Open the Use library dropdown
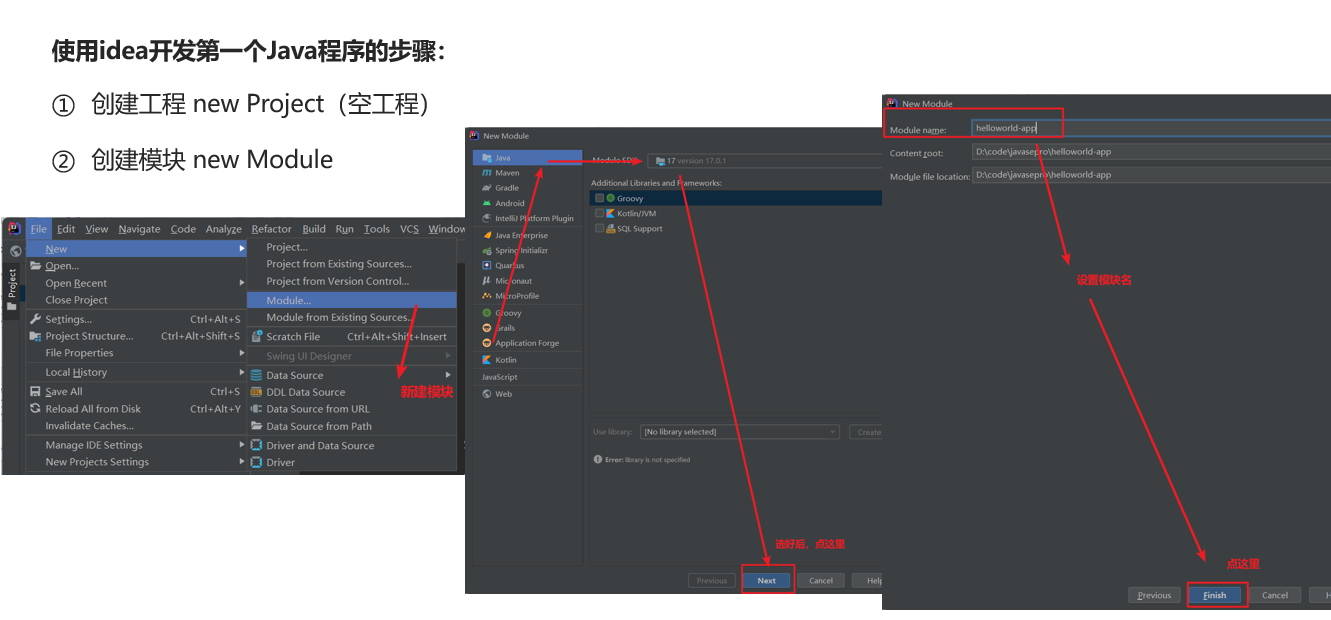Image resolution: width=1331 pixels, height=620 pixels. coord(739,432)
